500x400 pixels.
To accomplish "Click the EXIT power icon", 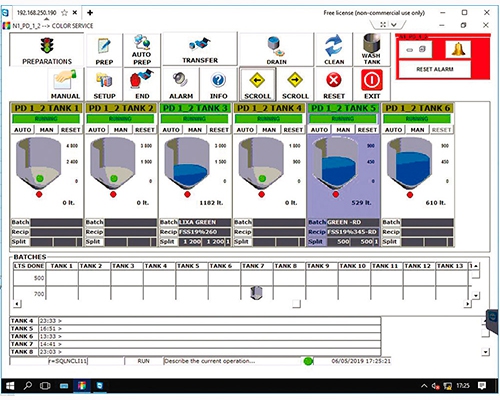I will [x=372, y=80].
